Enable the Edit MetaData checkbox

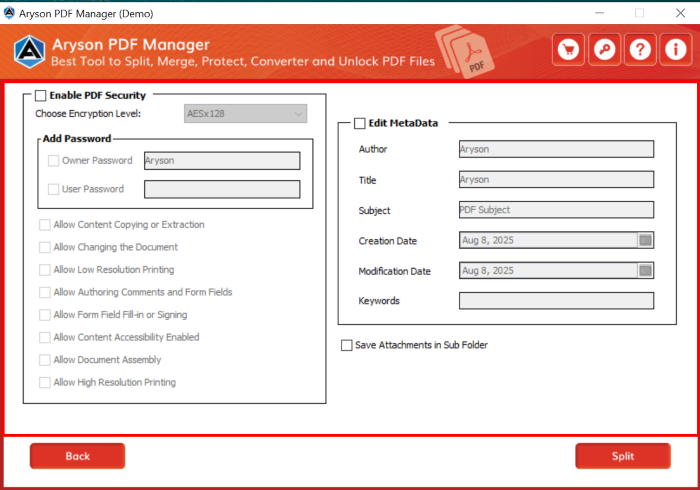pos(360,123)
